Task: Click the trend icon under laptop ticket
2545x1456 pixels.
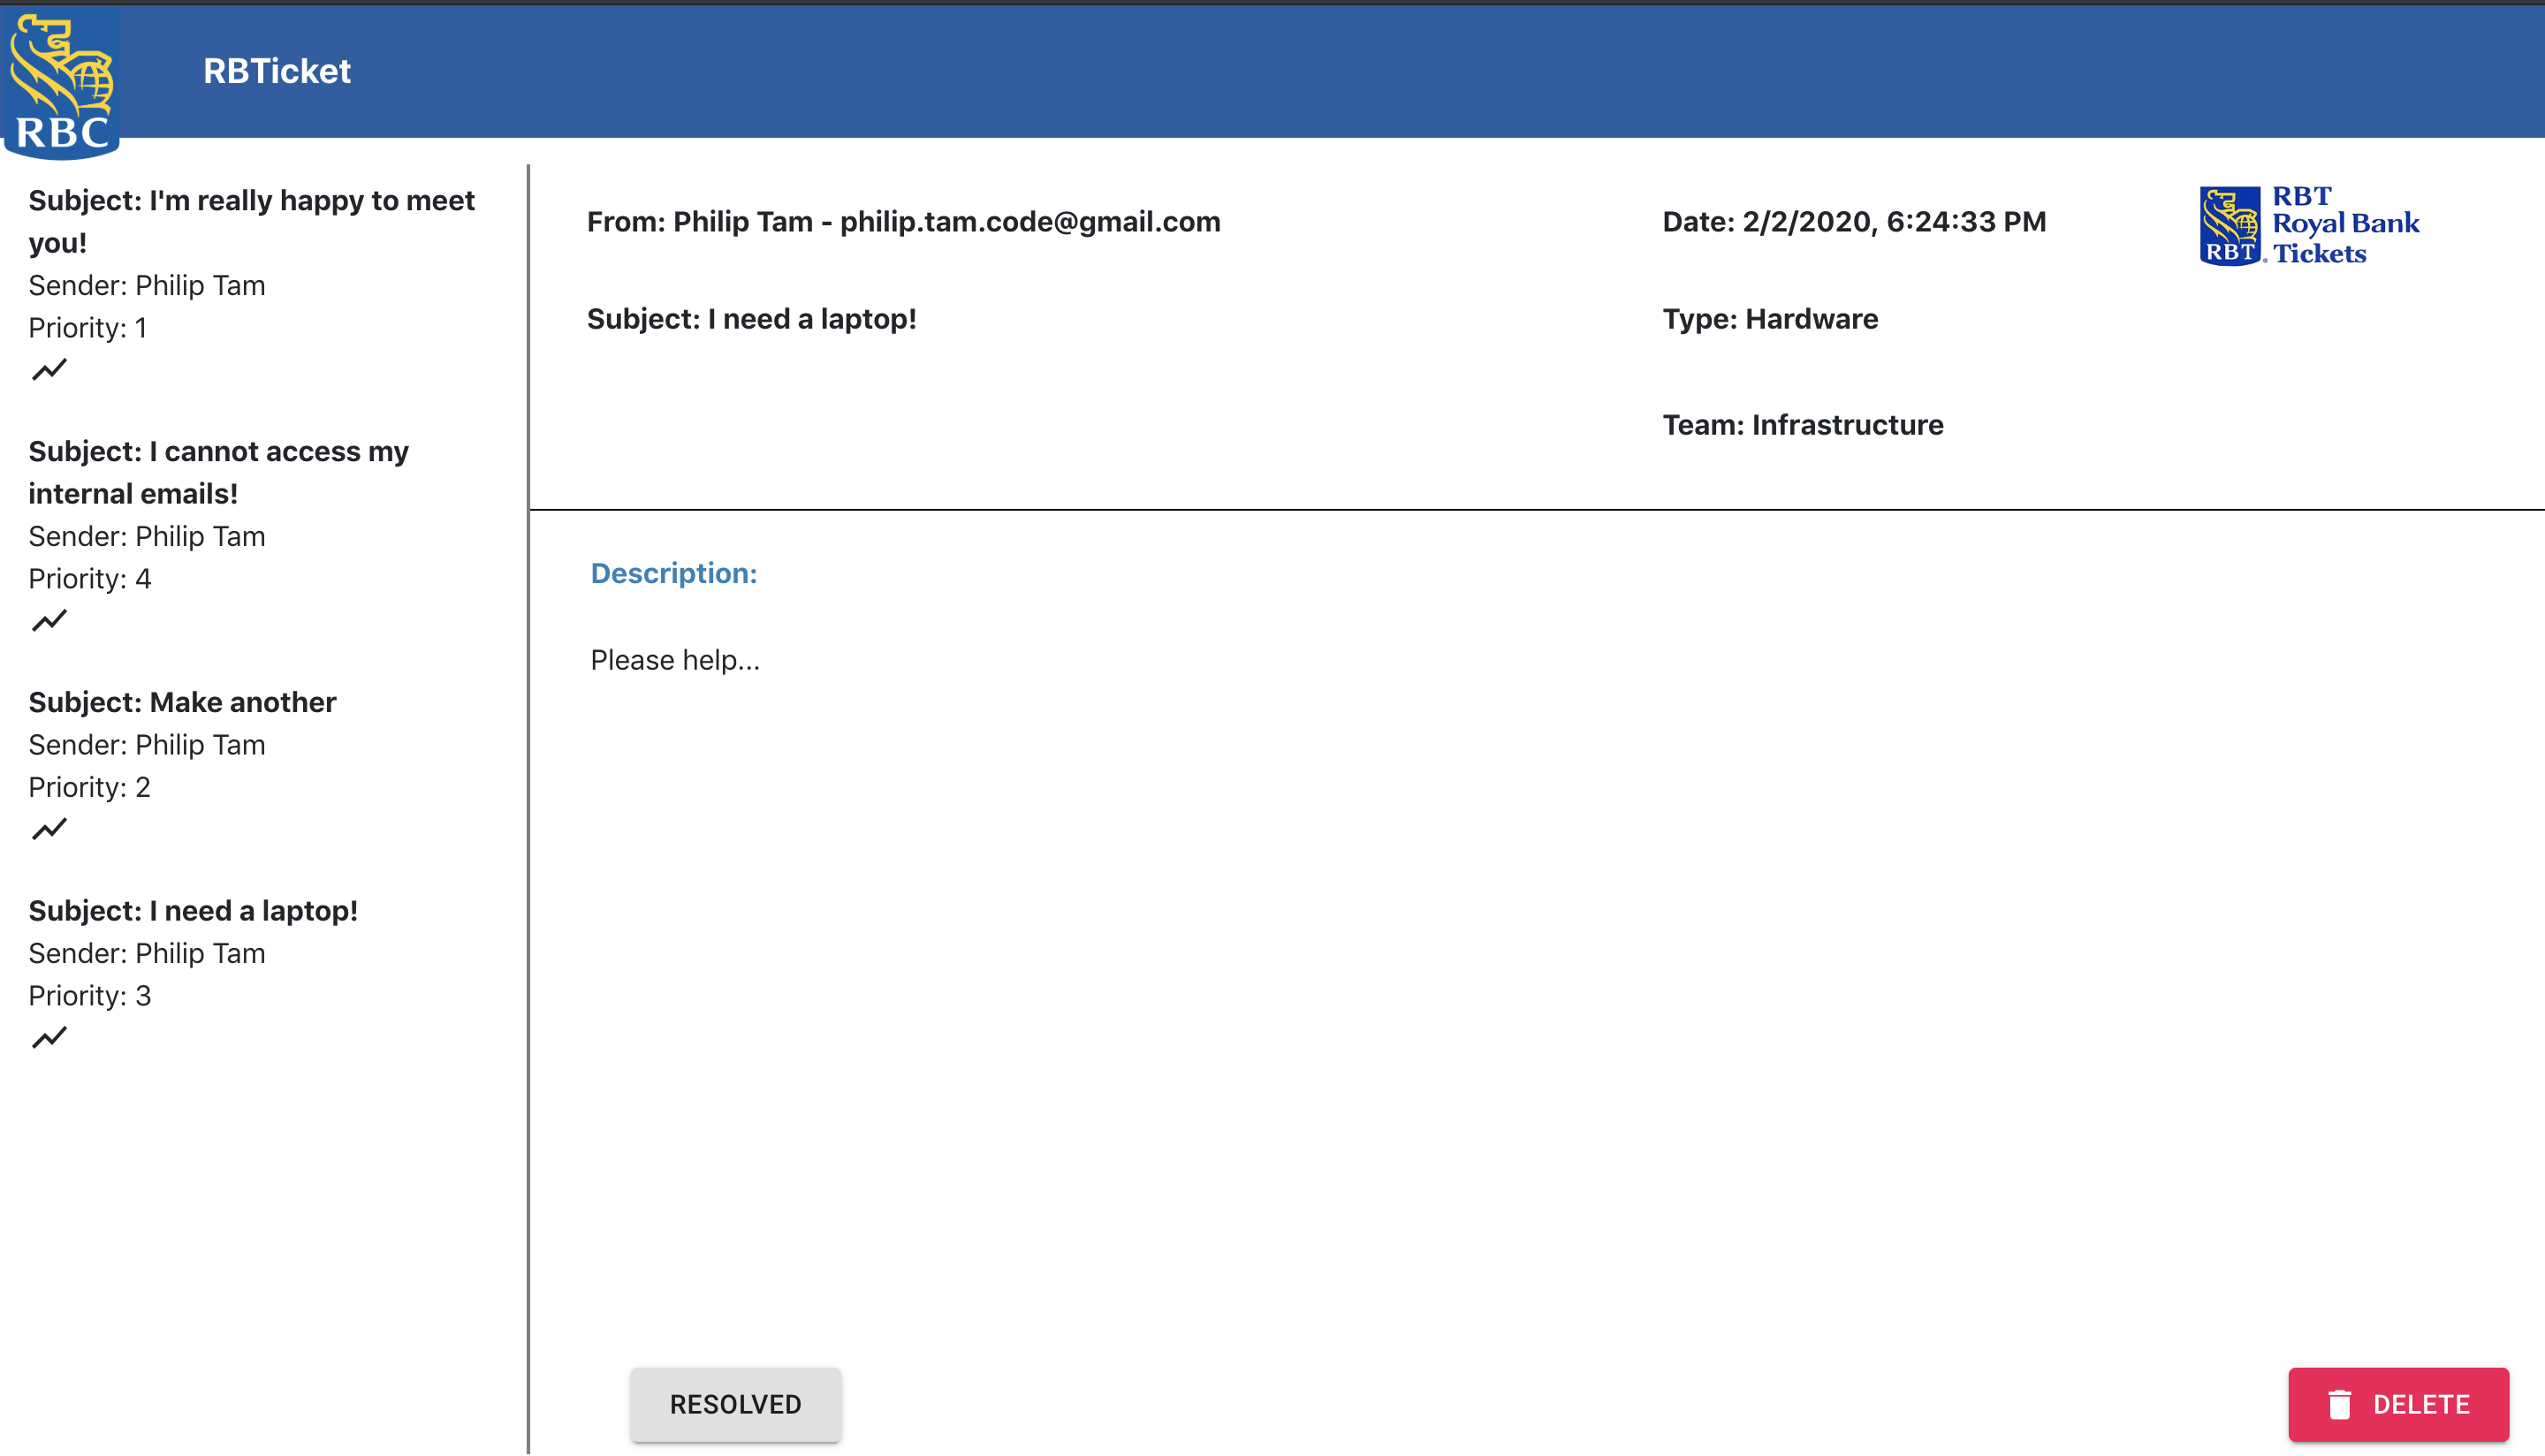Action: coord(49,1038)
